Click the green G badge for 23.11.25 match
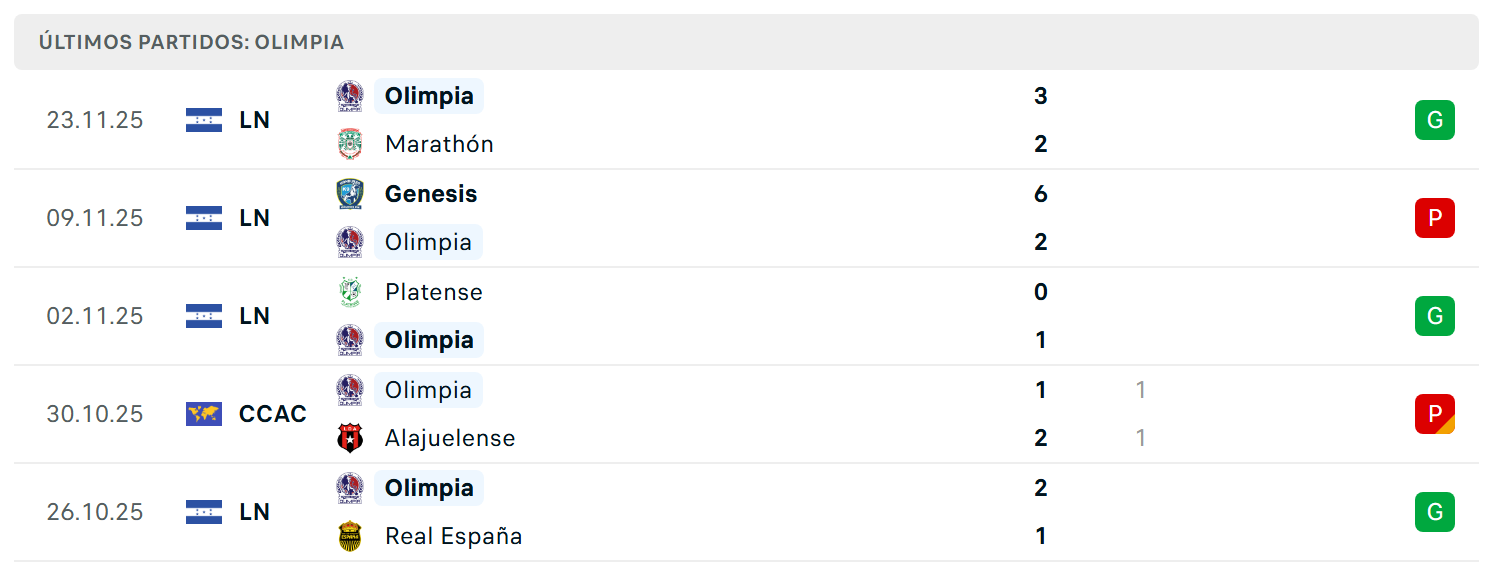The height and width of the screenshot is (575, 1496). coord(1435,120)
